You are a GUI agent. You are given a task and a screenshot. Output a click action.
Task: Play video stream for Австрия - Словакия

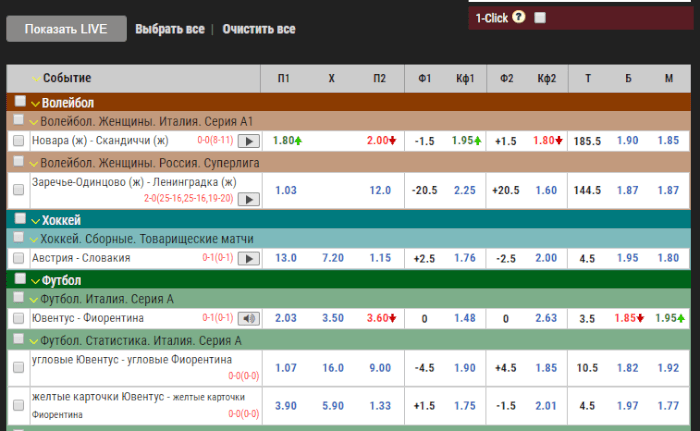point(247,258)
